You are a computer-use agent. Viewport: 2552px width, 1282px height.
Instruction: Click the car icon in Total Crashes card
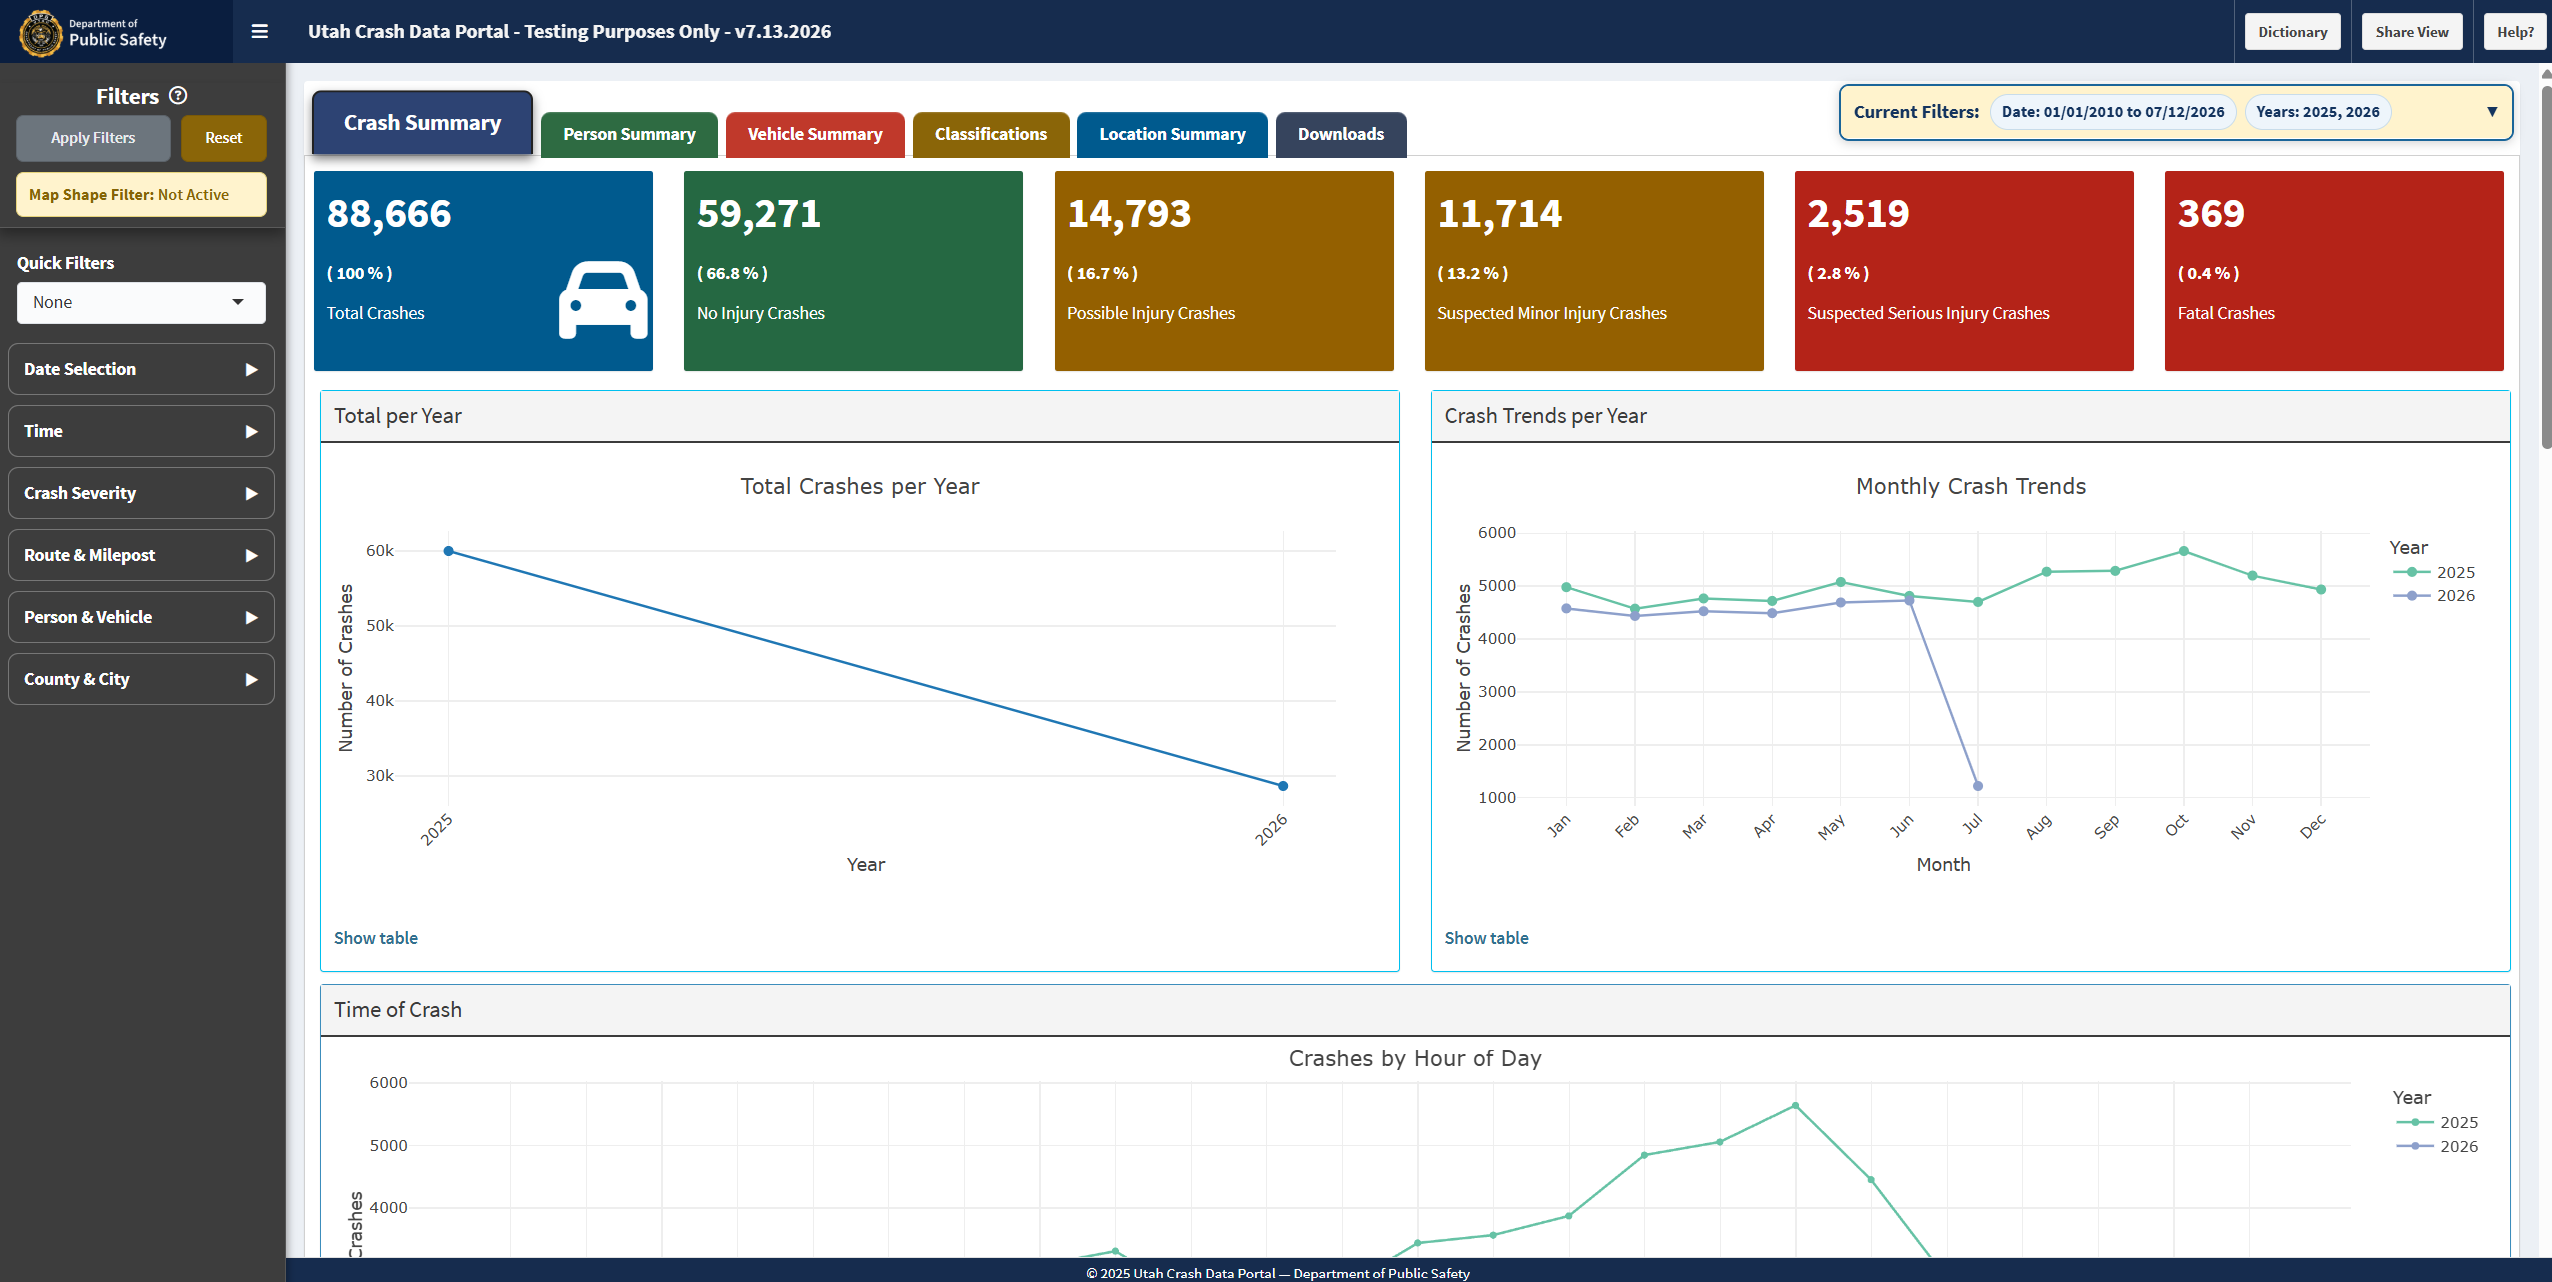[x=603, y=300]
